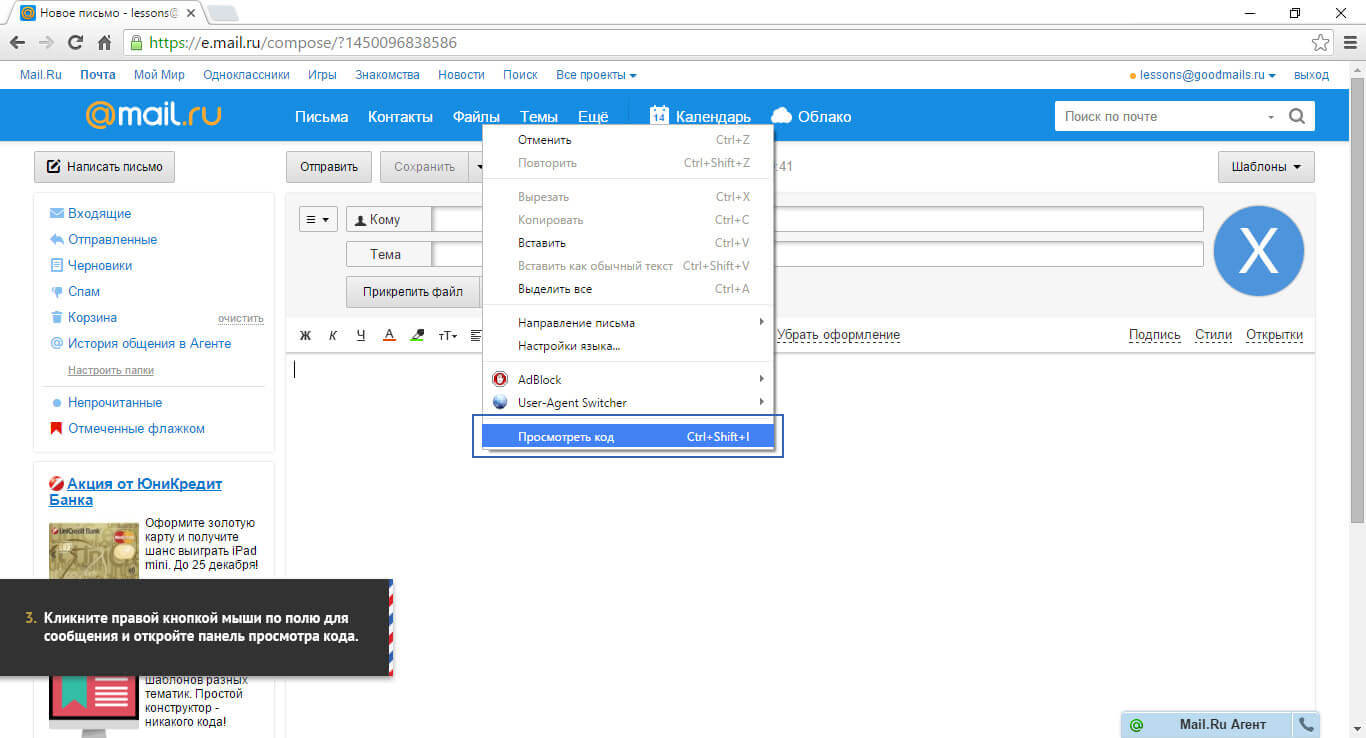Screen dimensions: 1366x738
Task: Open the Входящие inbox folder
Action: [x=99, y=214]
